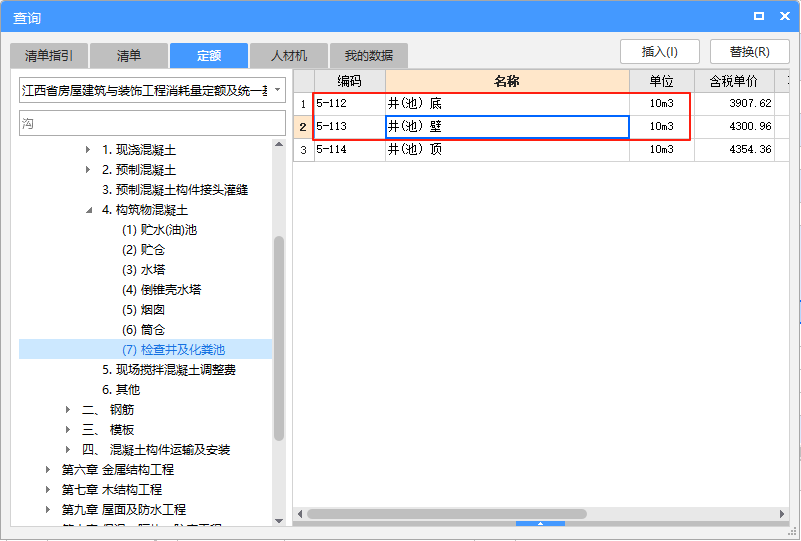The width and height of the screenshot is (801, 541).
Task: Expand the 第七章 木结构工程 chapter
Action: [48, 489]
